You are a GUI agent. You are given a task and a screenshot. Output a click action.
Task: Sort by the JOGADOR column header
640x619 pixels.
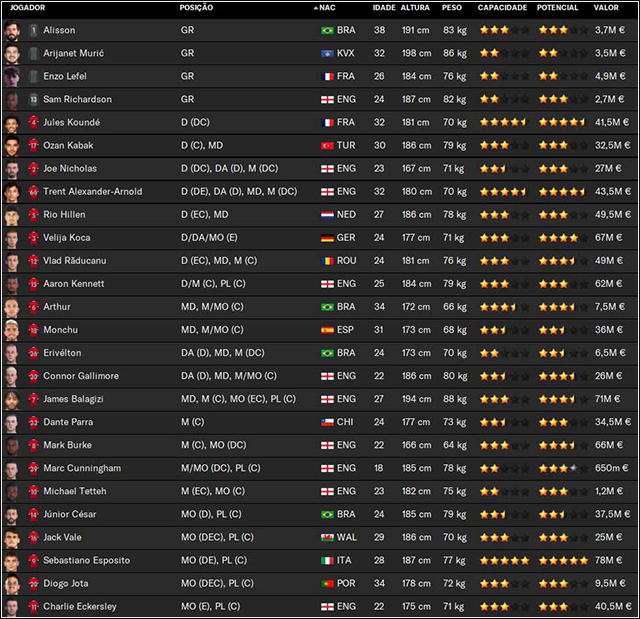27,8
